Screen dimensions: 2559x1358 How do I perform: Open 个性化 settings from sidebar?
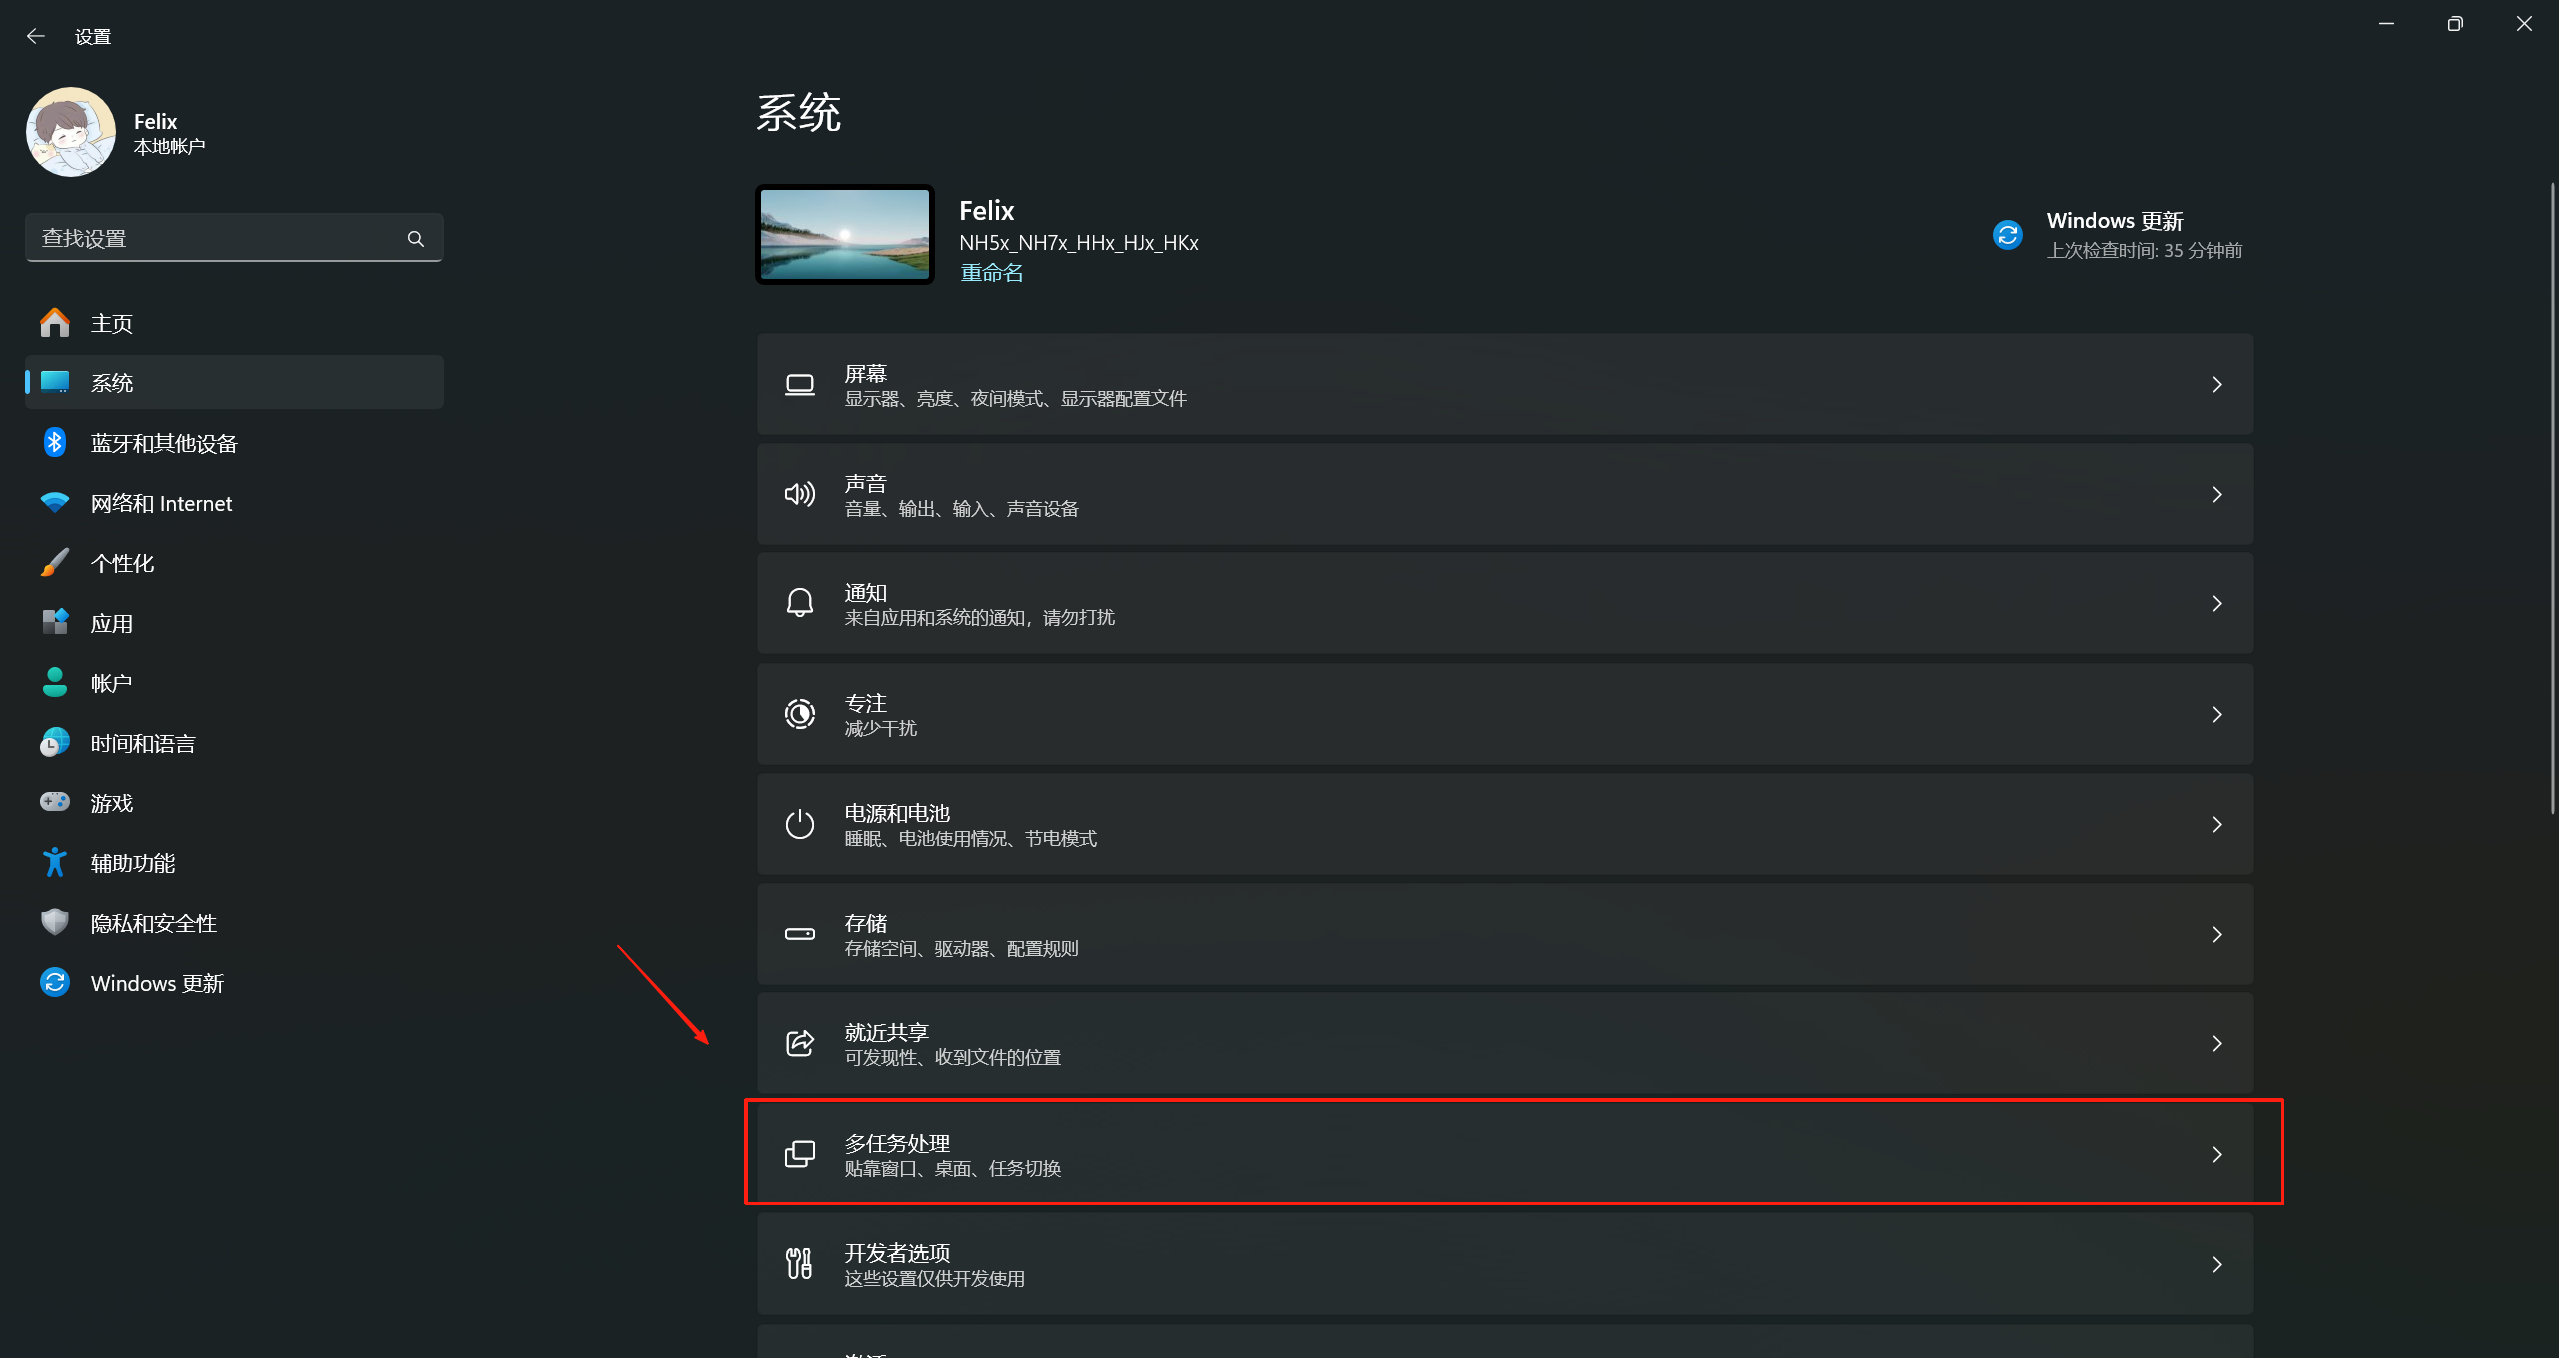click(x=122, y=562)
